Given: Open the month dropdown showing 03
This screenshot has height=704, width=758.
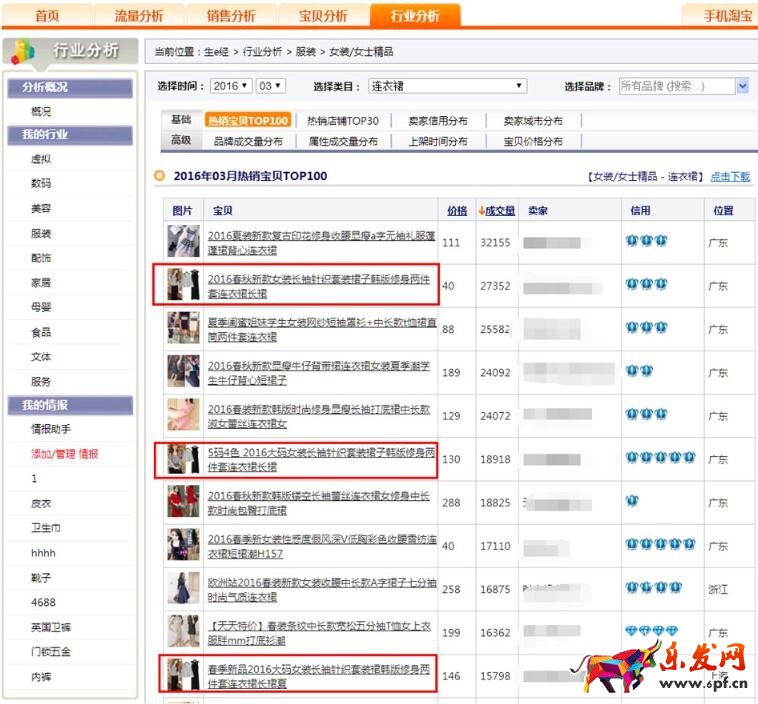Looking at the screenshot, I should 271,86.
